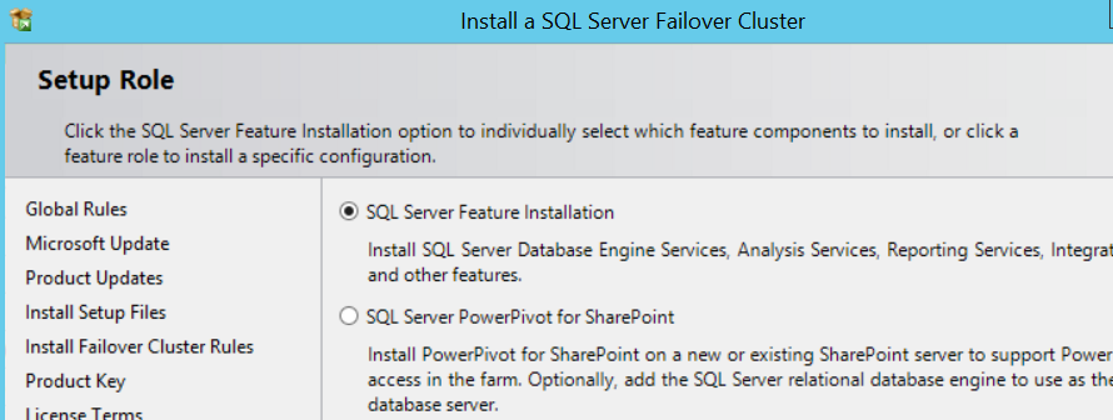Click the vertical divider between step list and options
The height and width of the screenshot is (420, 1113).
tap(322, 299)
